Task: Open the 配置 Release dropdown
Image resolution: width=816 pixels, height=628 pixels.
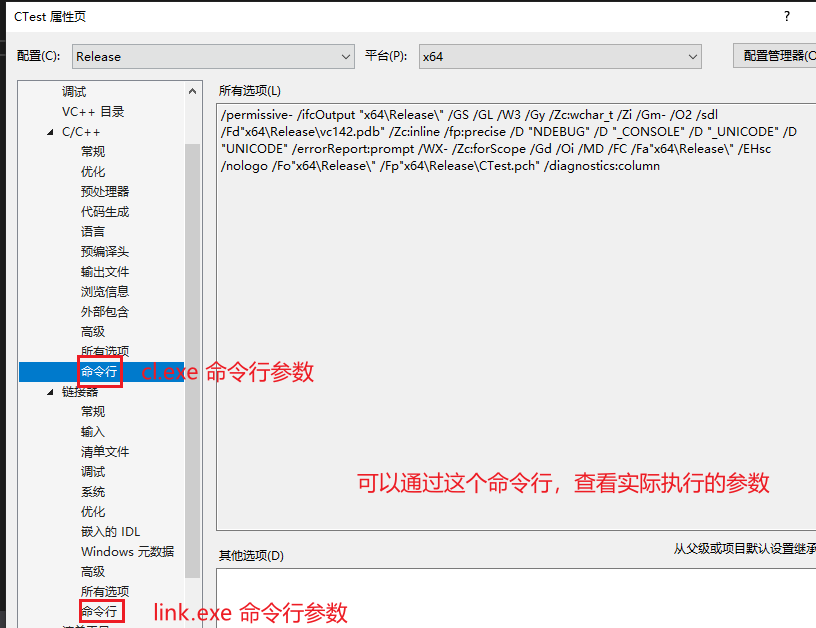Action: tap(213, 56)
